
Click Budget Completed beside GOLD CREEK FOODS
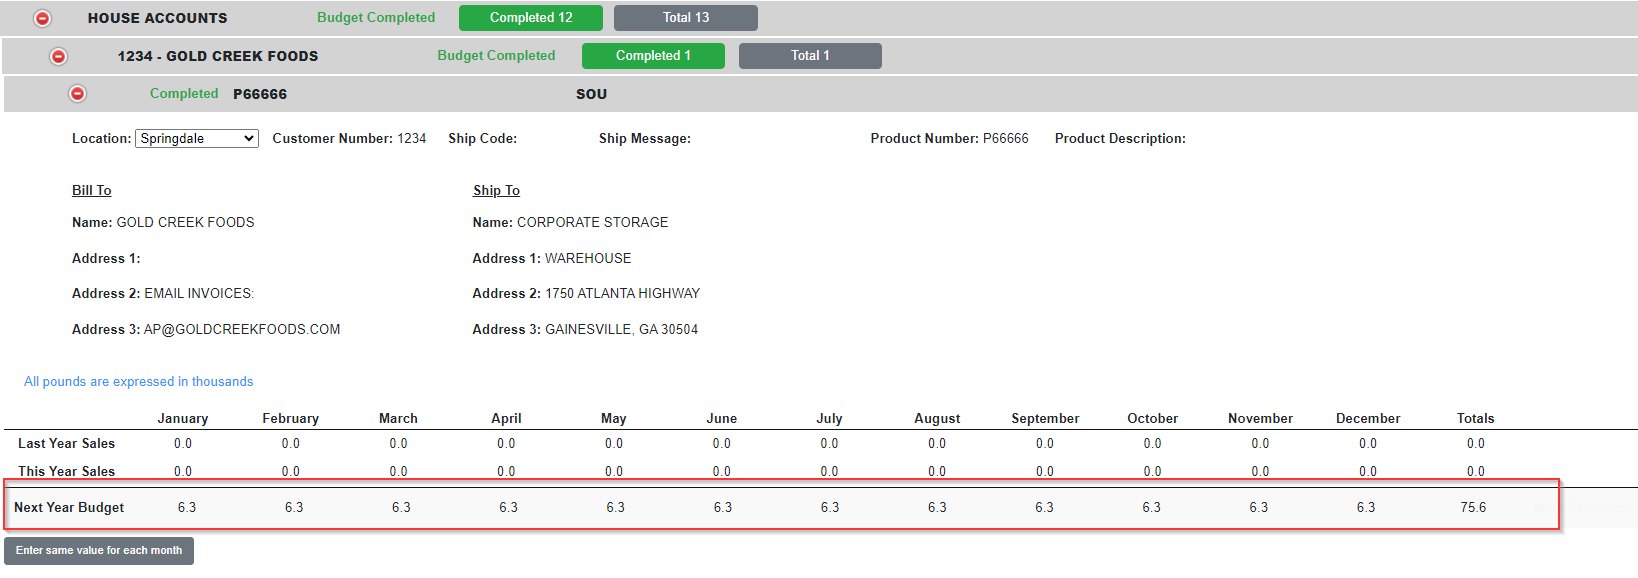click(x=496, y=56)
